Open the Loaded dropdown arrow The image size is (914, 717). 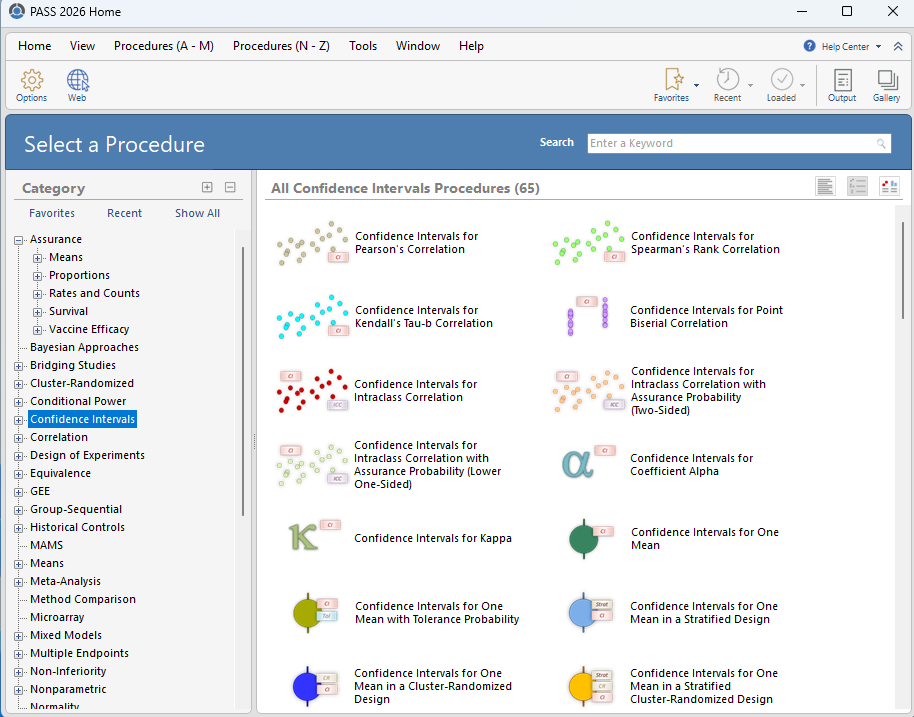tap(803, 85)
